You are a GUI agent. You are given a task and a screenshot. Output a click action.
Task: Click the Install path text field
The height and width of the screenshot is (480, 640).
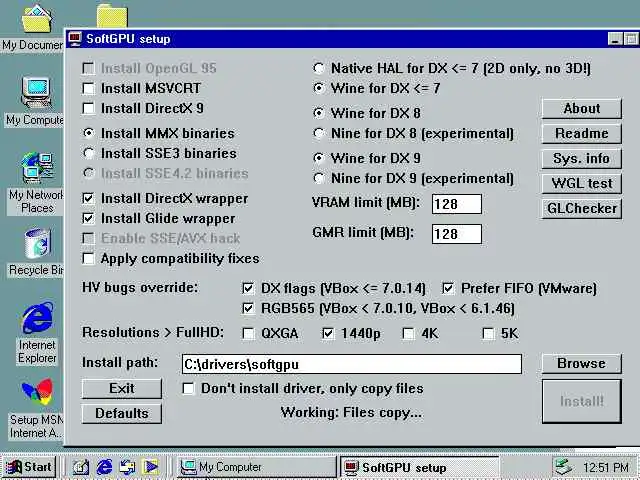pos(352,364)
